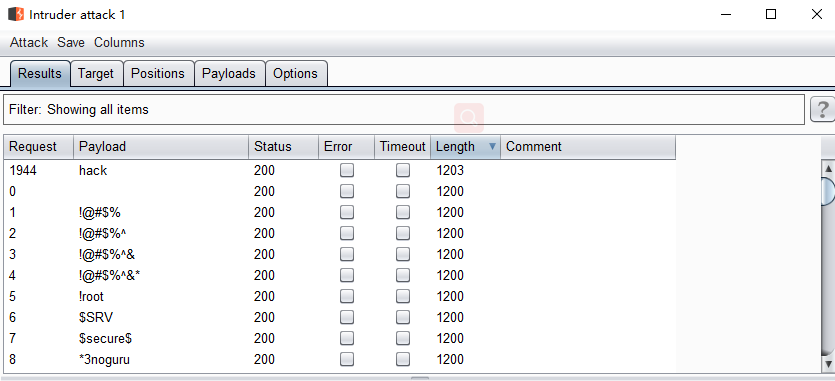Toggle Error checkbox for hack row
Screen dimensions: 835x381
(x=347, y=170)
